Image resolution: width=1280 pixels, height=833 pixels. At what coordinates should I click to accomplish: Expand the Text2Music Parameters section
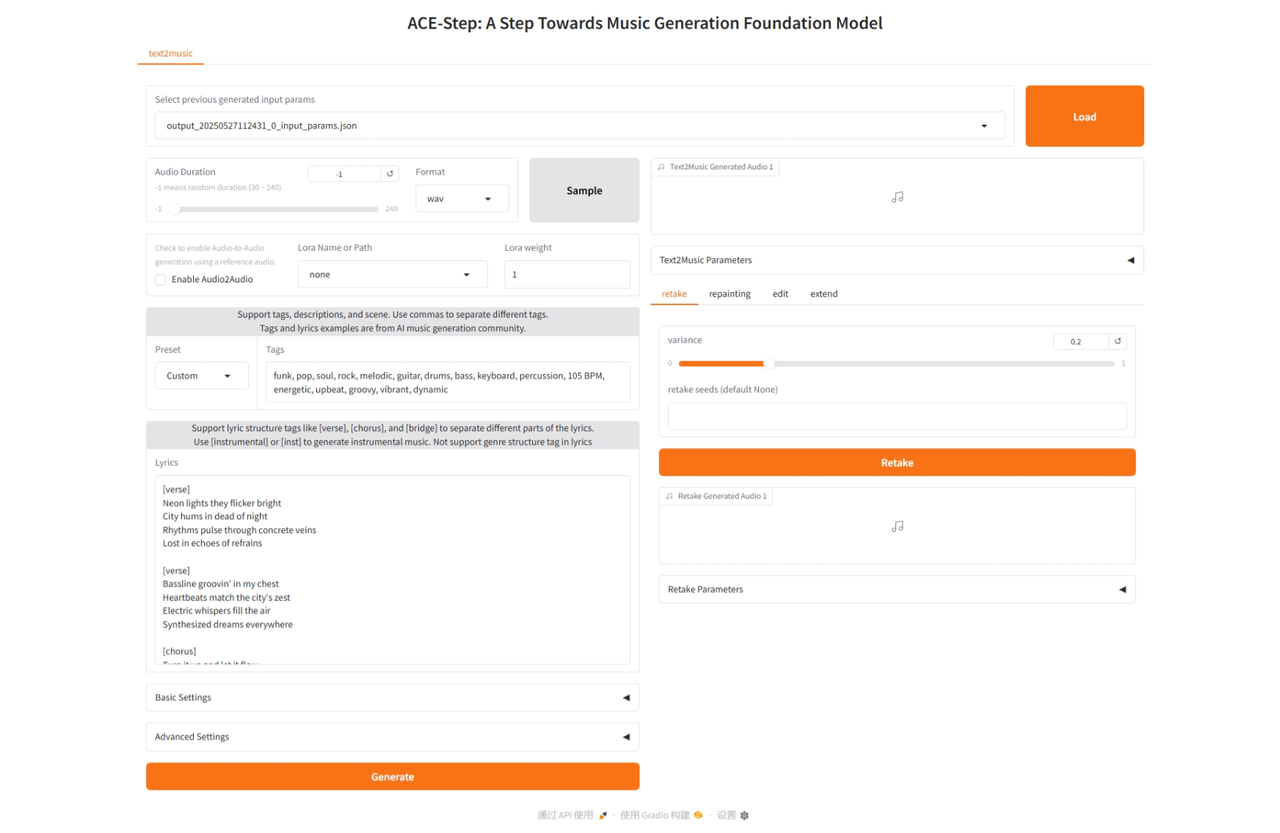897,260
